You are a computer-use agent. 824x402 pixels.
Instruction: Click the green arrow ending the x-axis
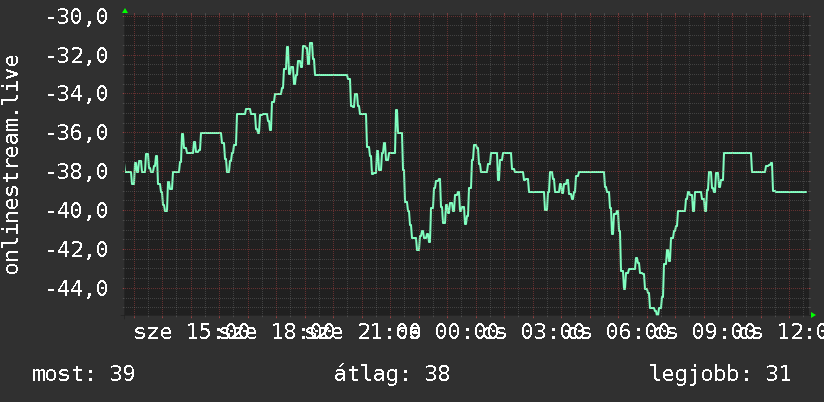813,315
